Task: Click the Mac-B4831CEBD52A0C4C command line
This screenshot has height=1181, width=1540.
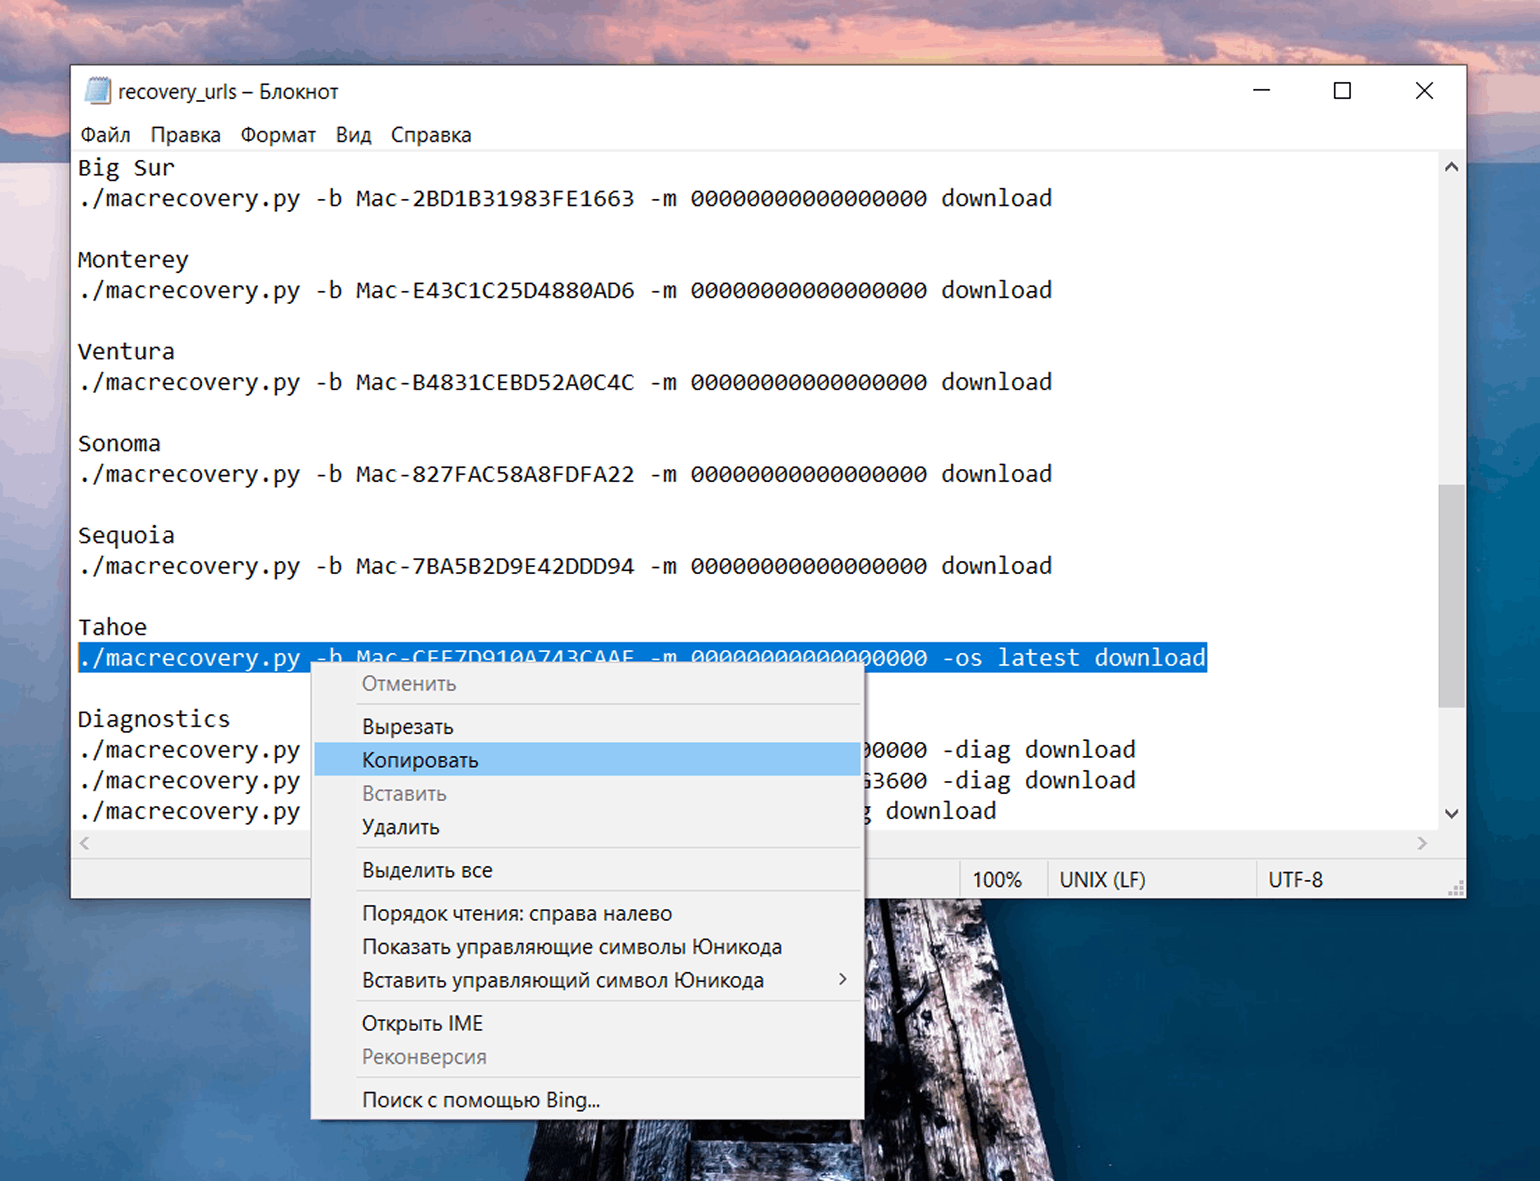Action: coord(565,383)
